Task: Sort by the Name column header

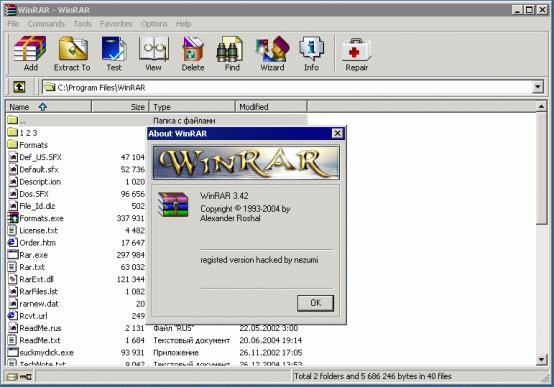Action: tap(49, 107)
